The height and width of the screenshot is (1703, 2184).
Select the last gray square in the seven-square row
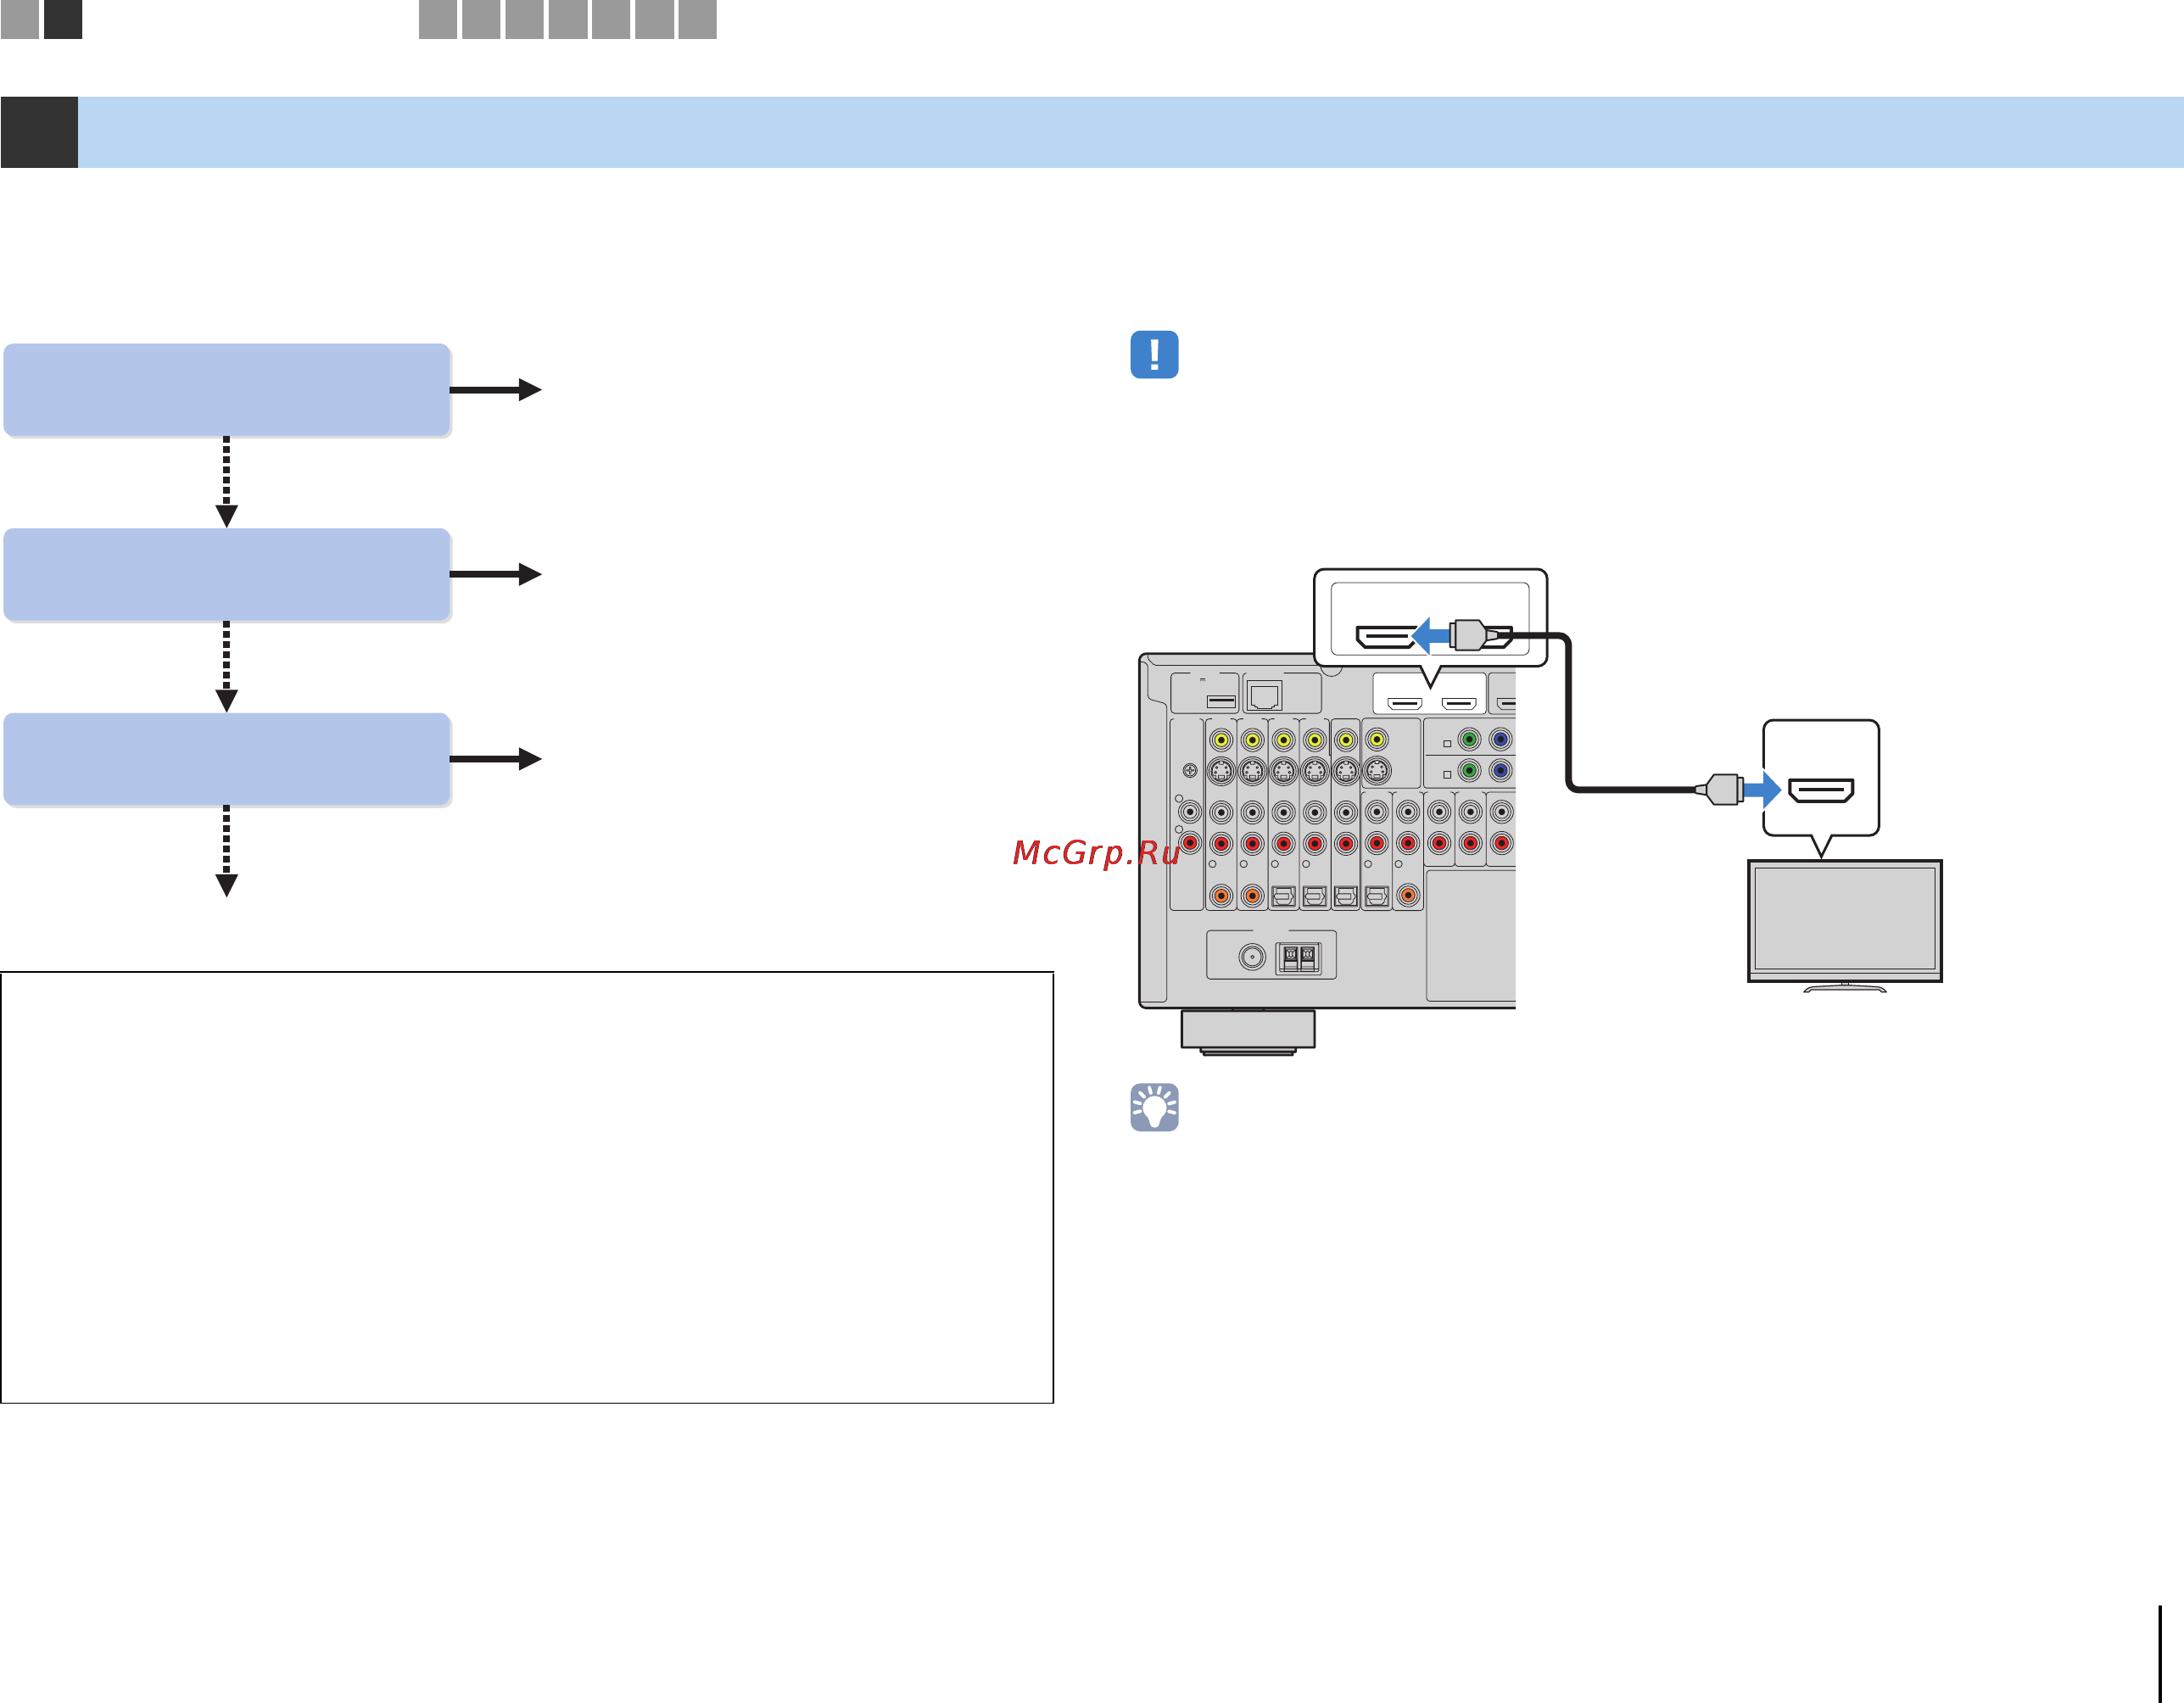click(697, 19)
